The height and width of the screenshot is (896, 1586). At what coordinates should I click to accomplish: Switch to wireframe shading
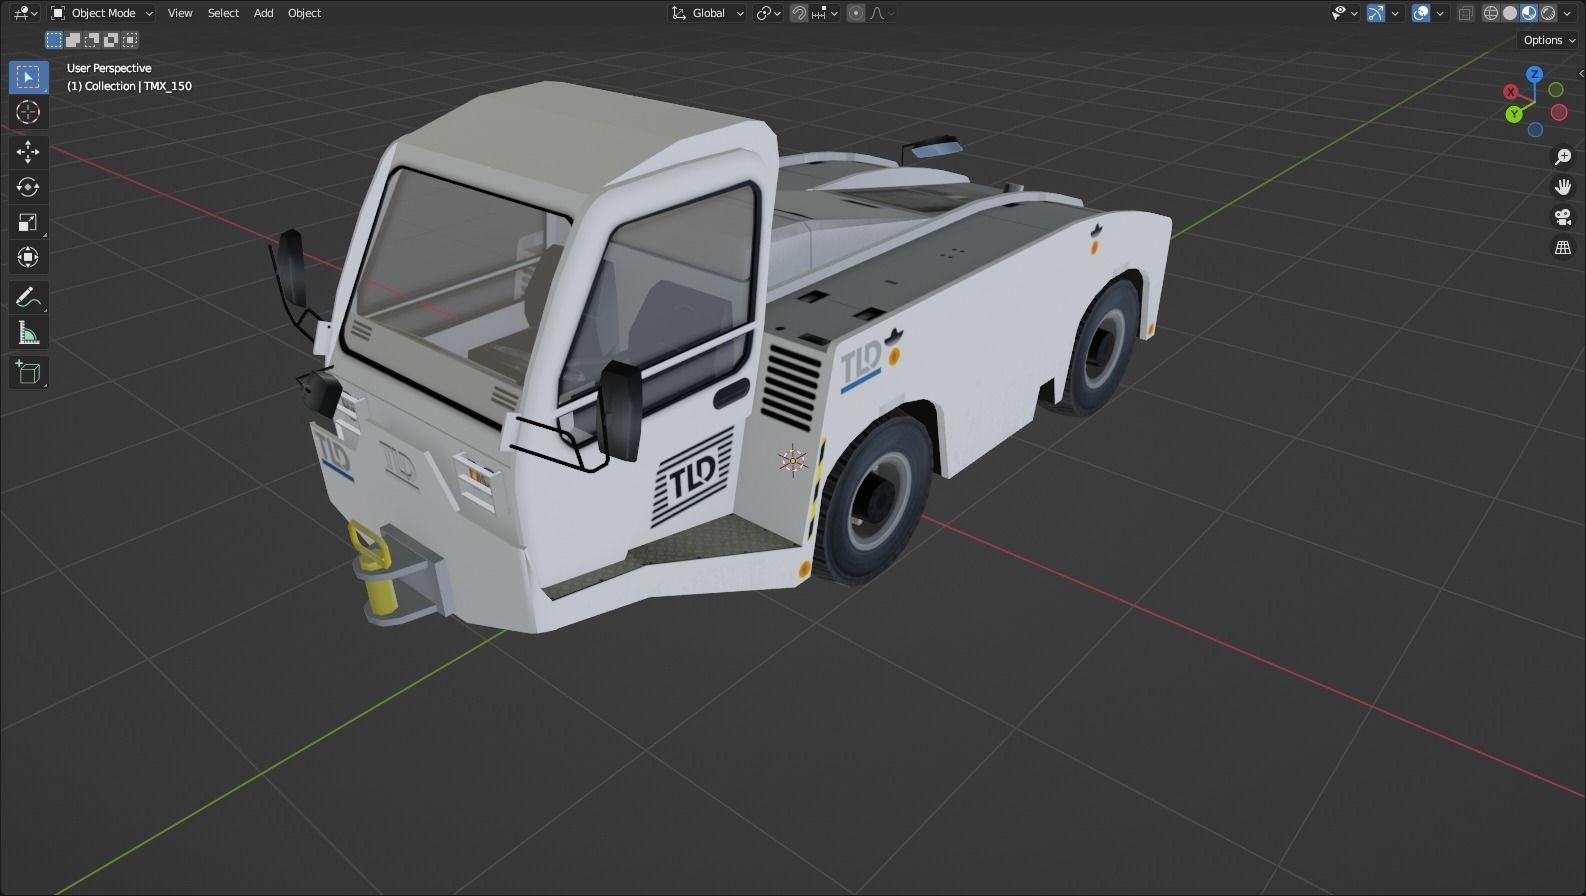pos(1491,13)
